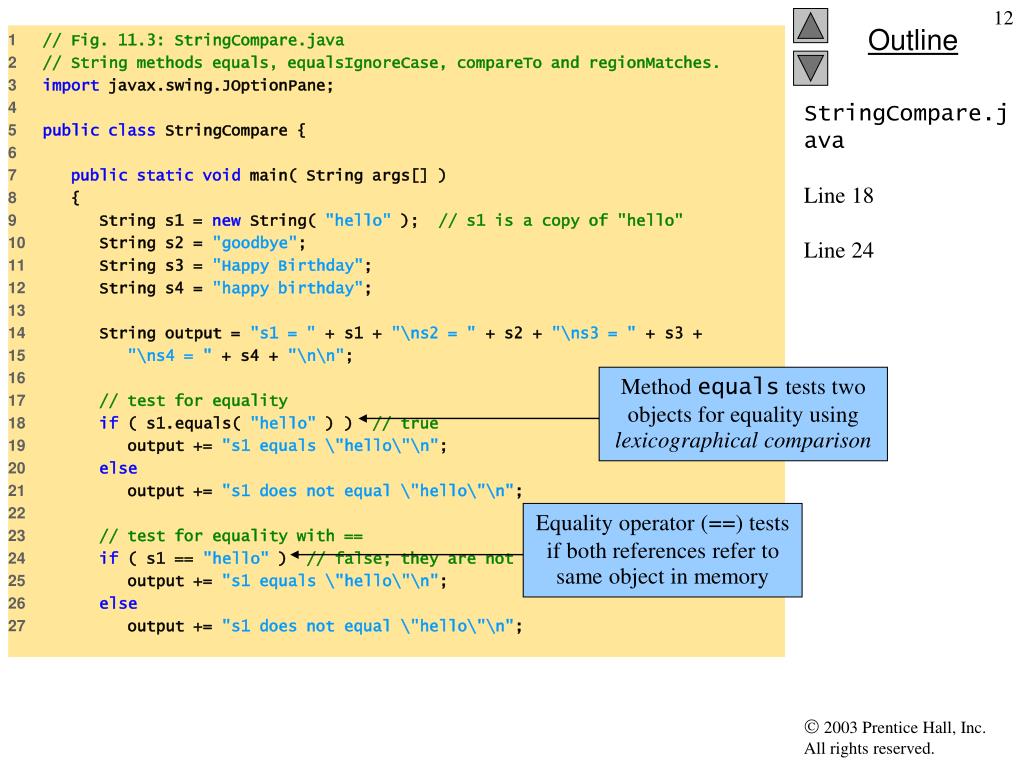Click the 'Equality operator (==) tests' callout
Viewport: 1024px width, 768px height.
tap(662, 550)
